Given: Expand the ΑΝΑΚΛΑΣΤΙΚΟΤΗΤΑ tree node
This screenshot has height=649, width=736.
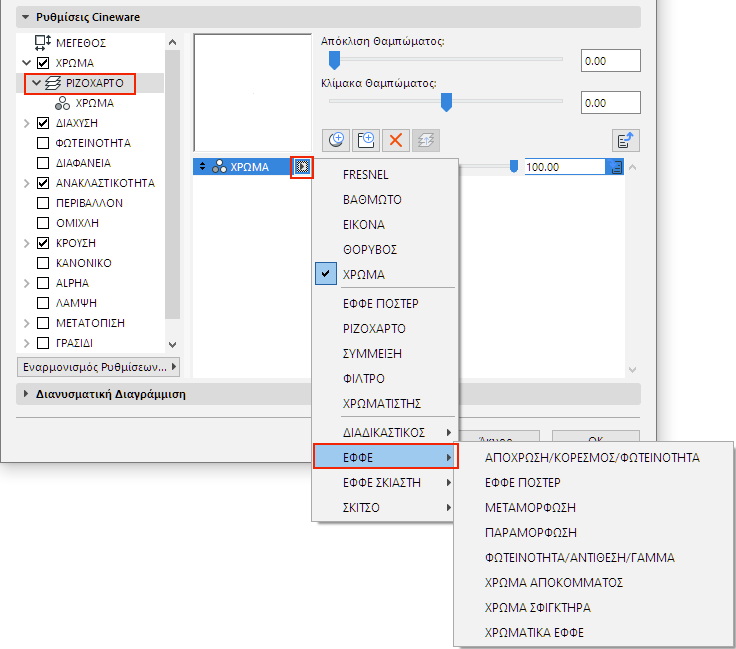Looking at the screenshot, I should click(x=27, y=183).
